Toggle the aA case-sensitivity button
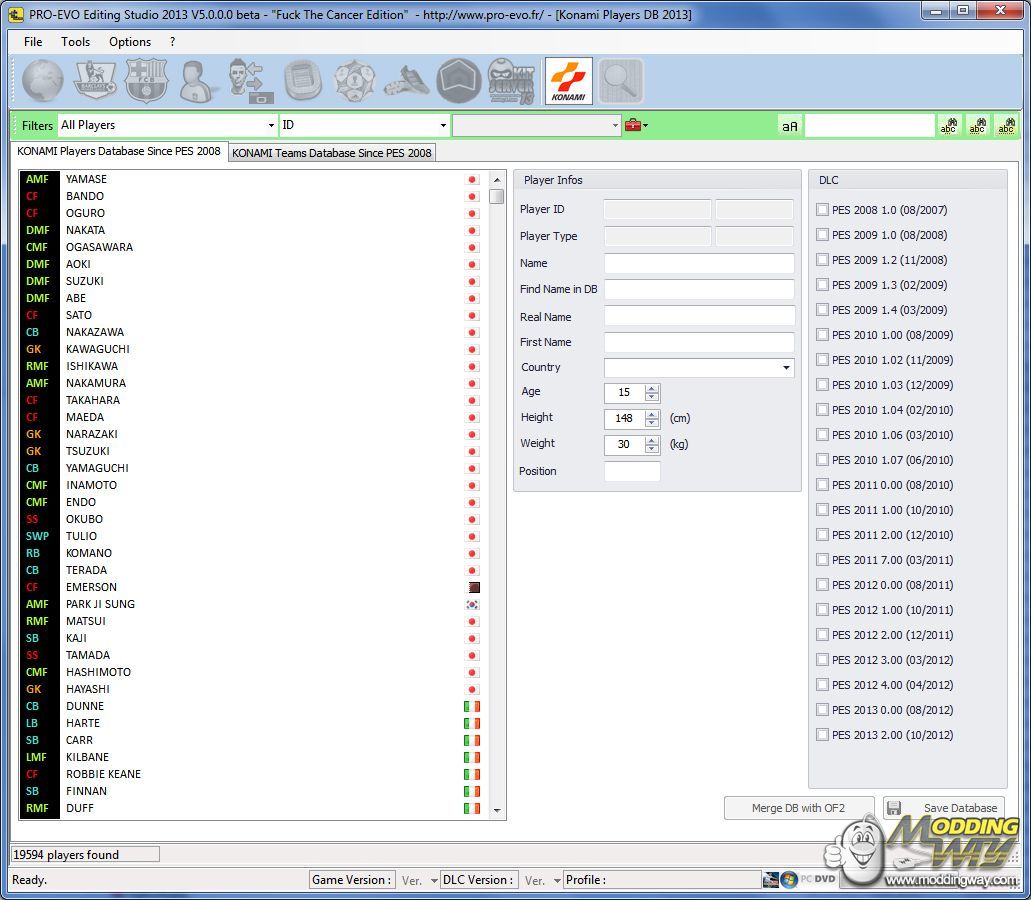 point(790,126)
